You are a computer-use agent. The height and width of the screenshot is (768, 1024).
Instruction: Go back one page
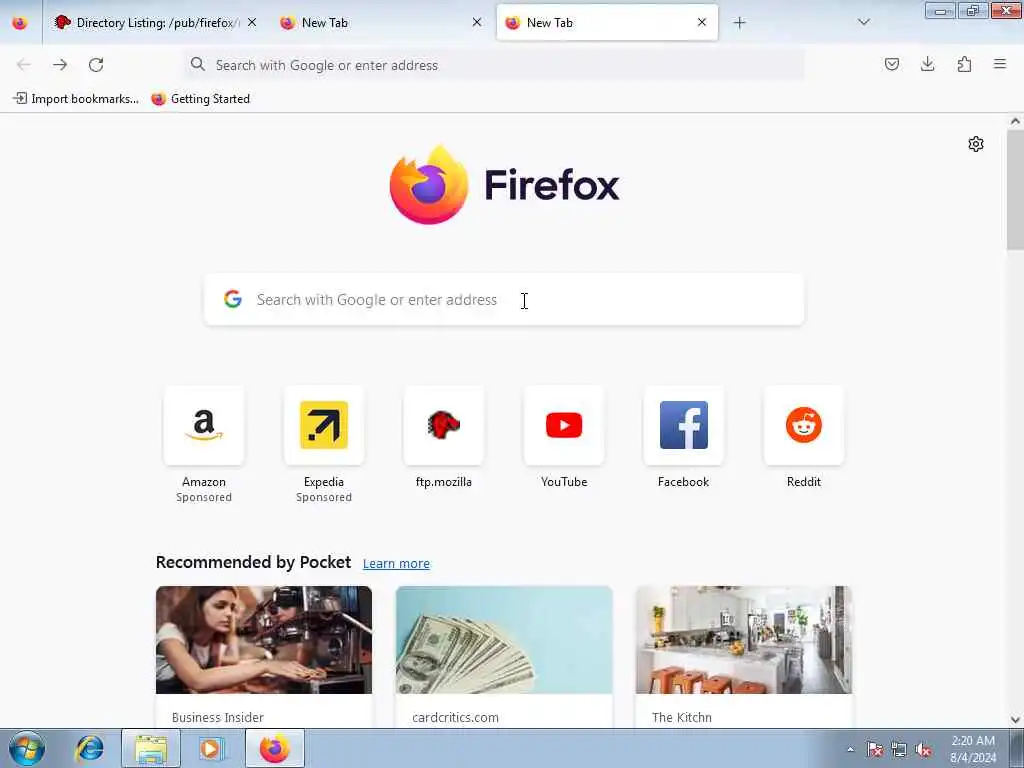point(24,65)
